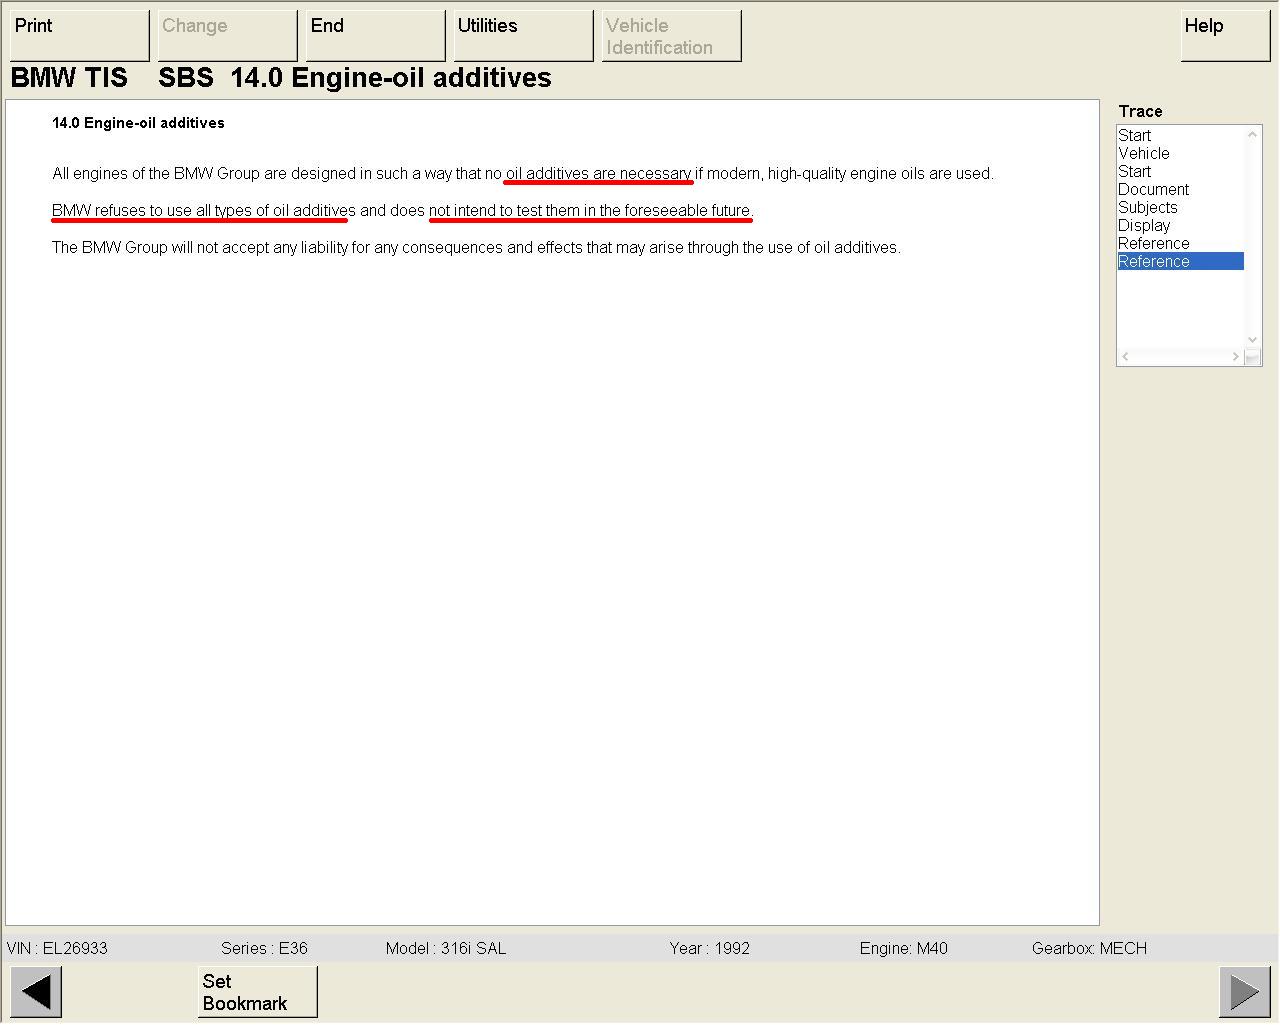This screenshot has height=1025, width=1280.
Task: Open the Help button
Action: [x=1225, y=36]
